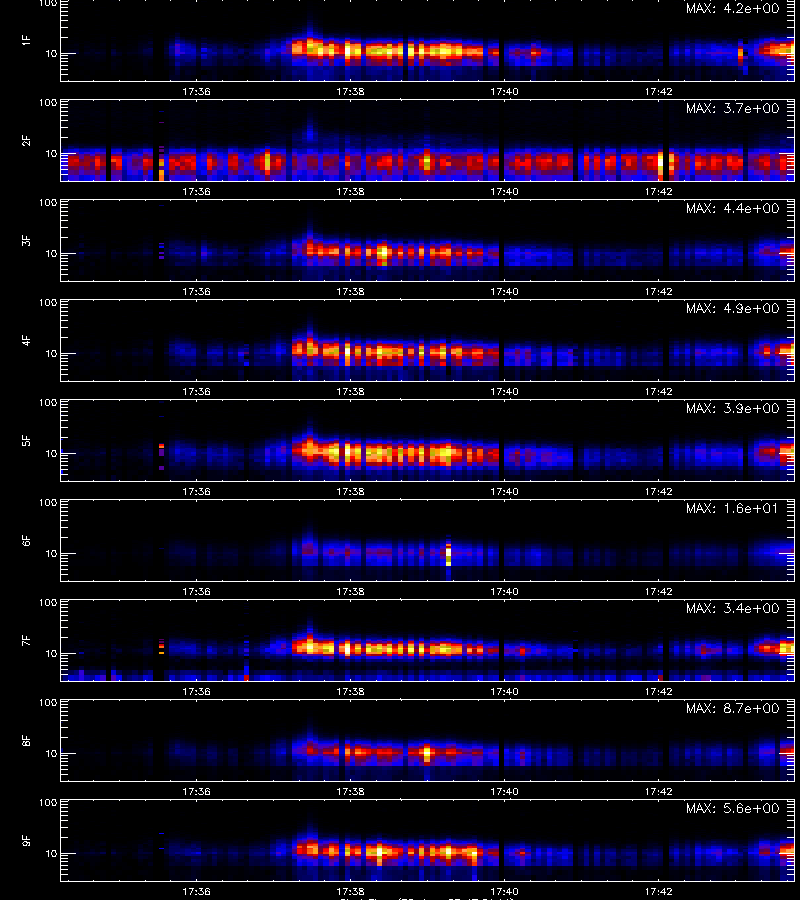The width and height of the screenshot is (800, 900).
Task: Select the MAX: 8.7e+00 readout
Action: [733, 708]
